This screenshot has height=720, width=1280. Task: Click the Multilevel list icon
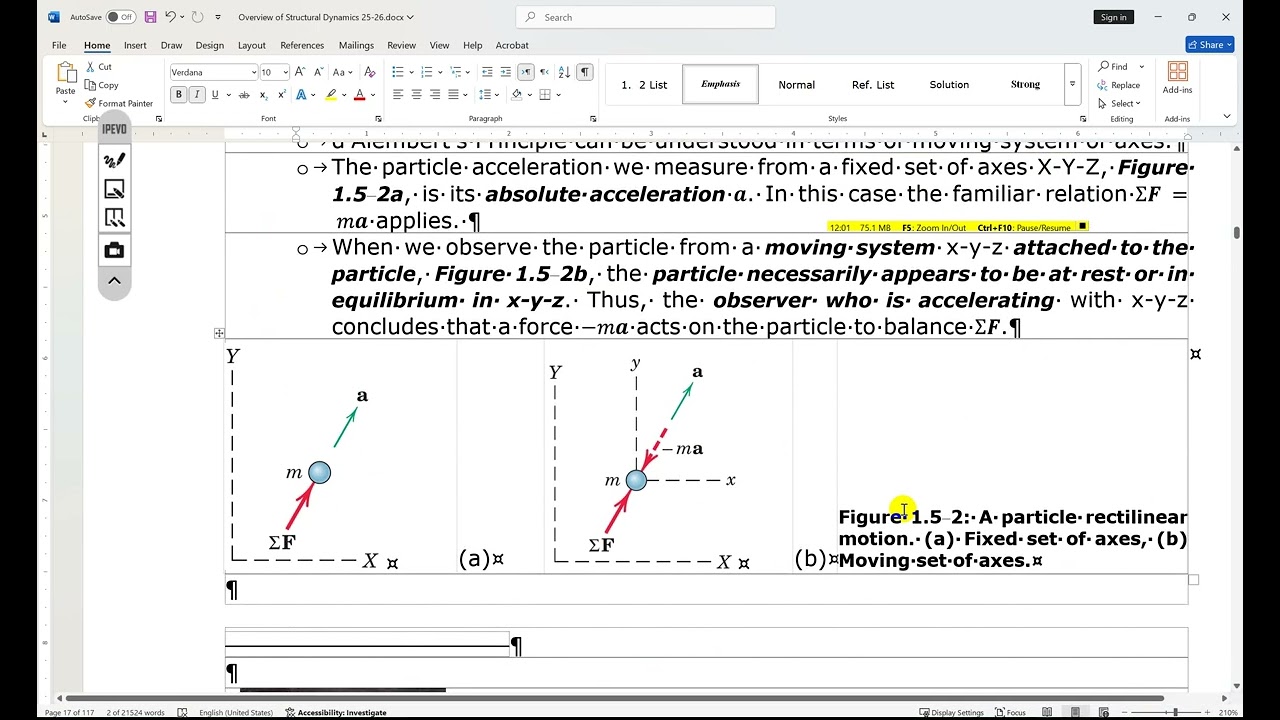pos(454,72)
